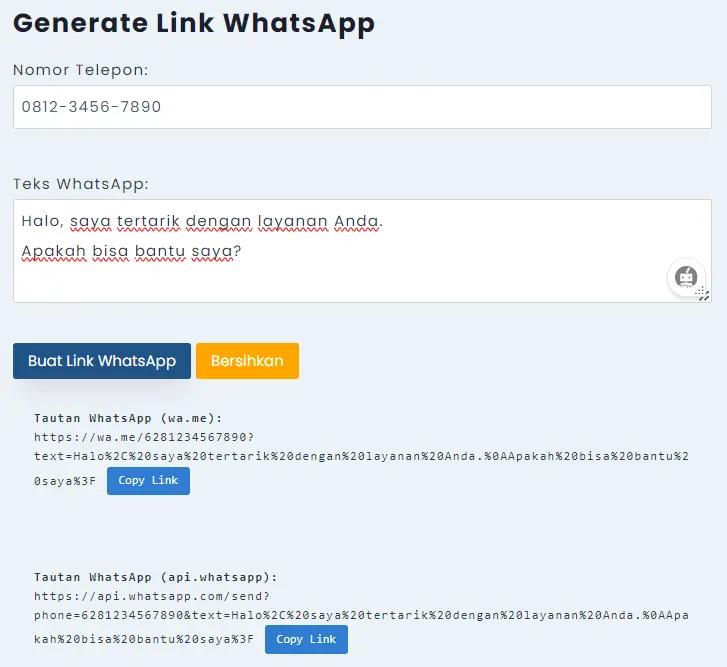The height and width of the screenshot is (667, 727).
Task: Click the 'Generate Link WhatsApp' heading
Action: [193, 23]
